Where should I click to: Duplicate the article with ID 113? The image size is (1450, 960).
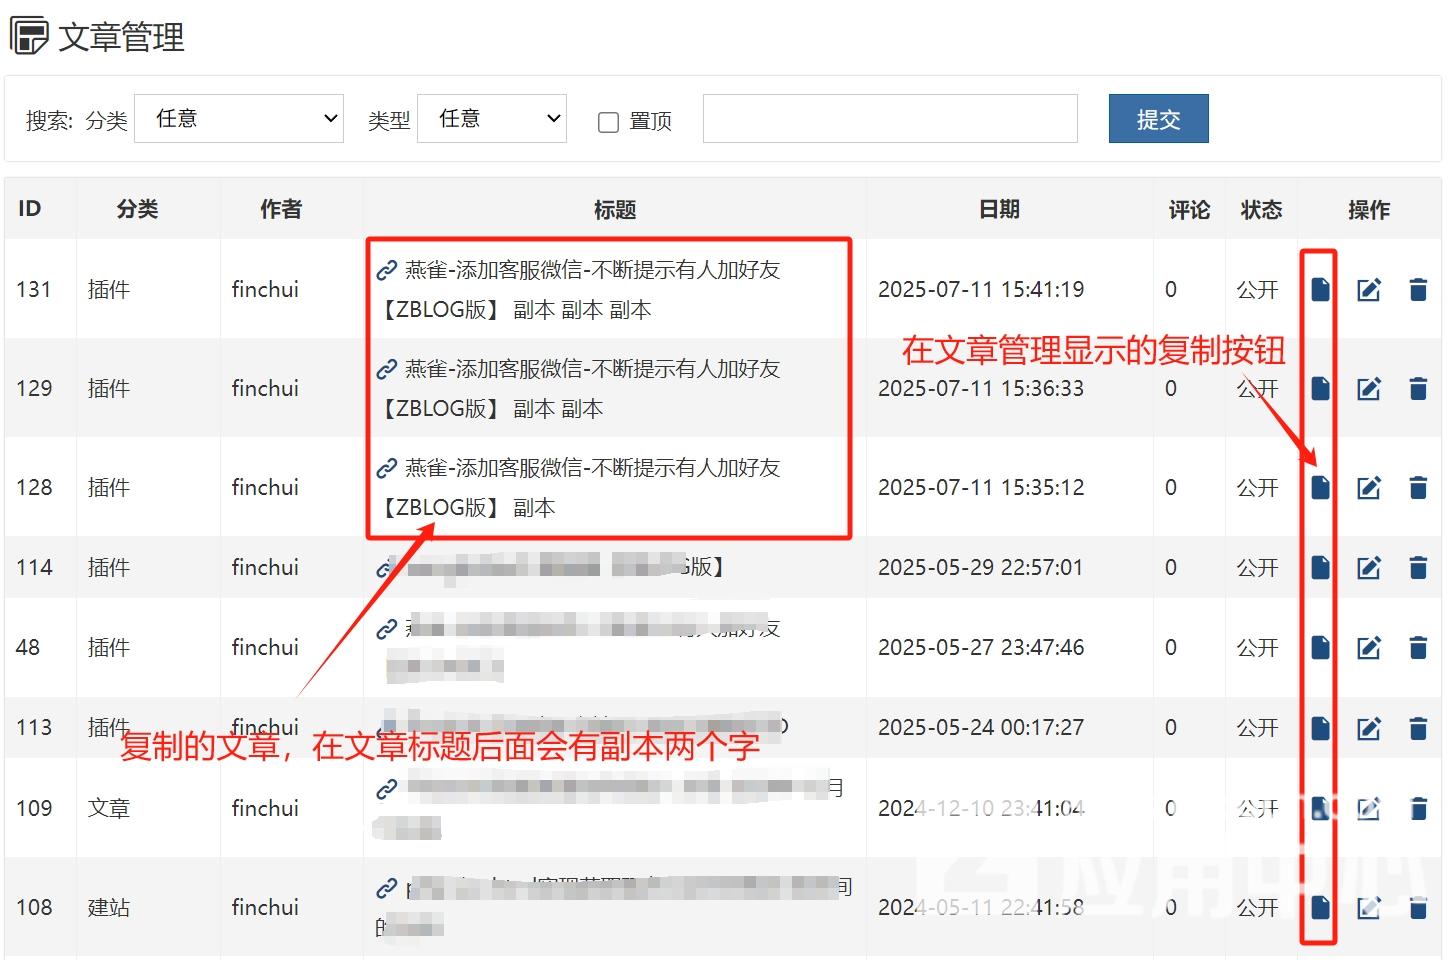tap(1320, 728)
